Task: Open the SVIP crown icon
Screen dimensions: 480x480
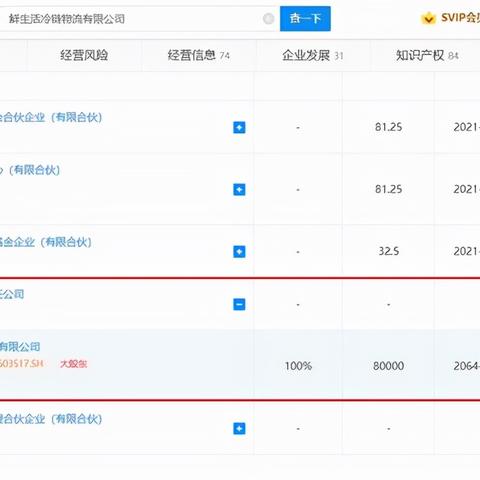Action: coord(428,18)
